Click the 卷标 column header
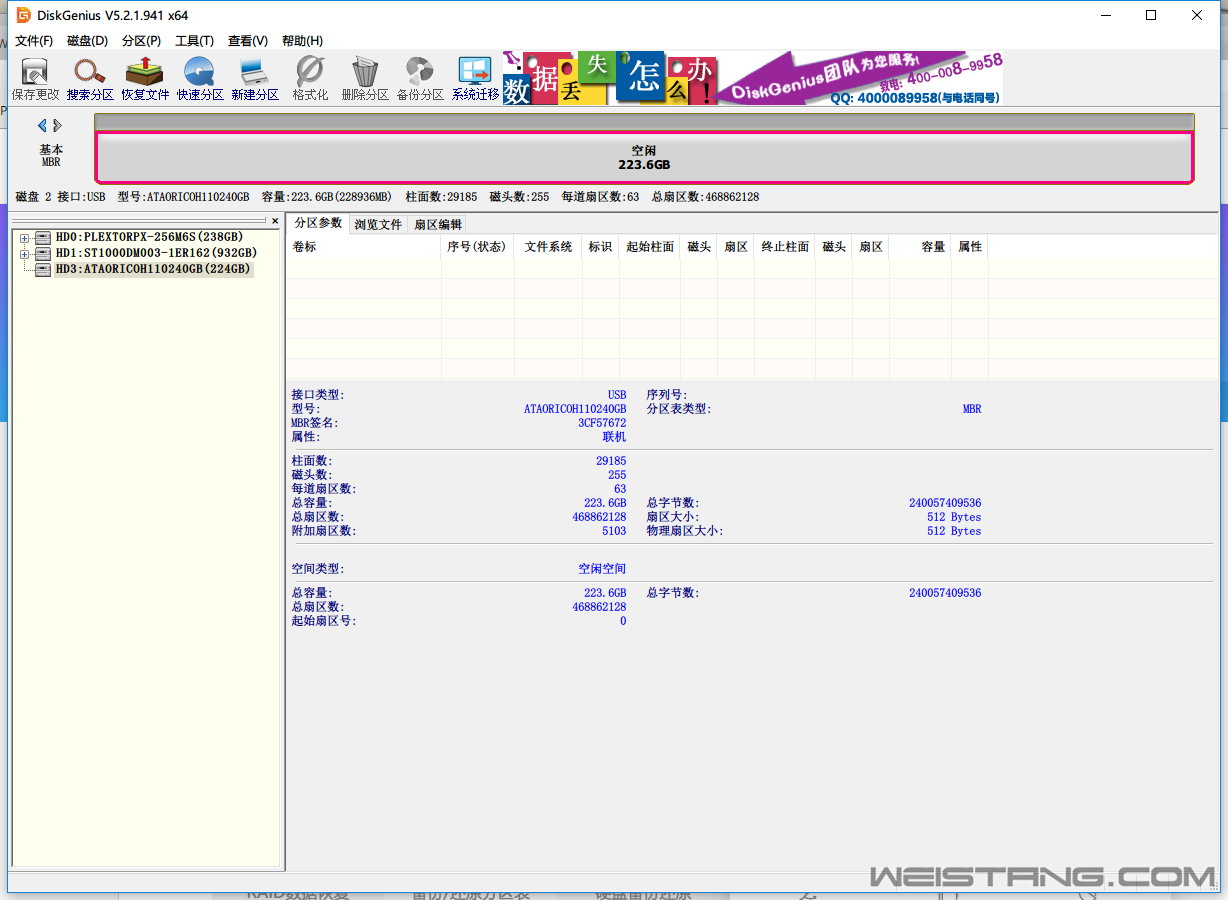The height and width of the screenshot is (900, 1228). pyautogui.click(x=364, y=247)
